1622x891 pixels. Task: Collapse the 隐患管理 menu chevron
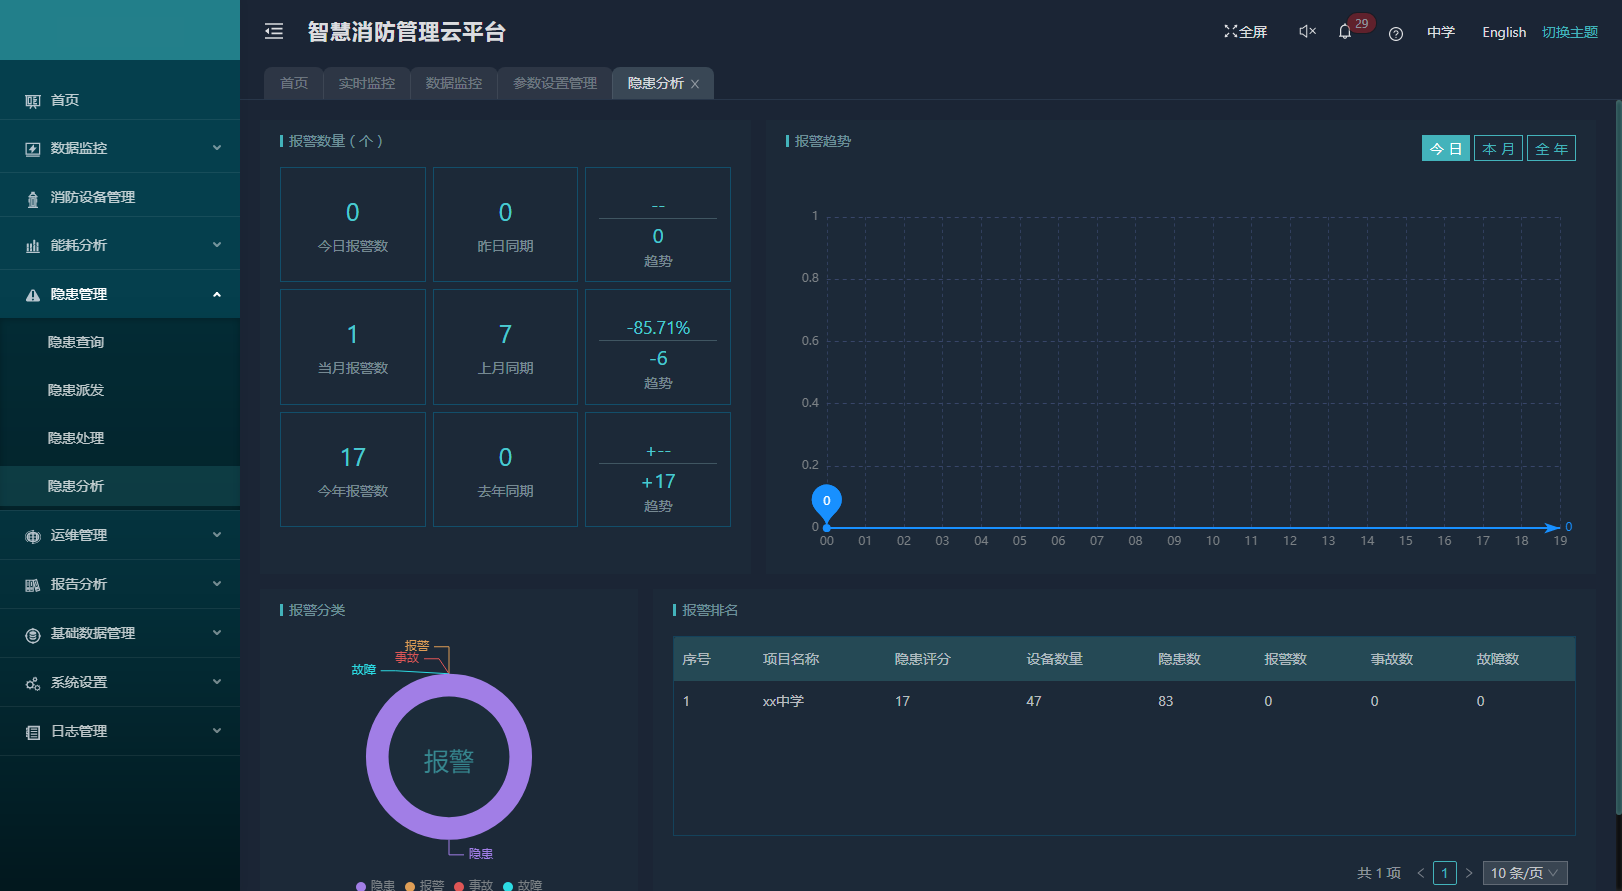(217, 294)
